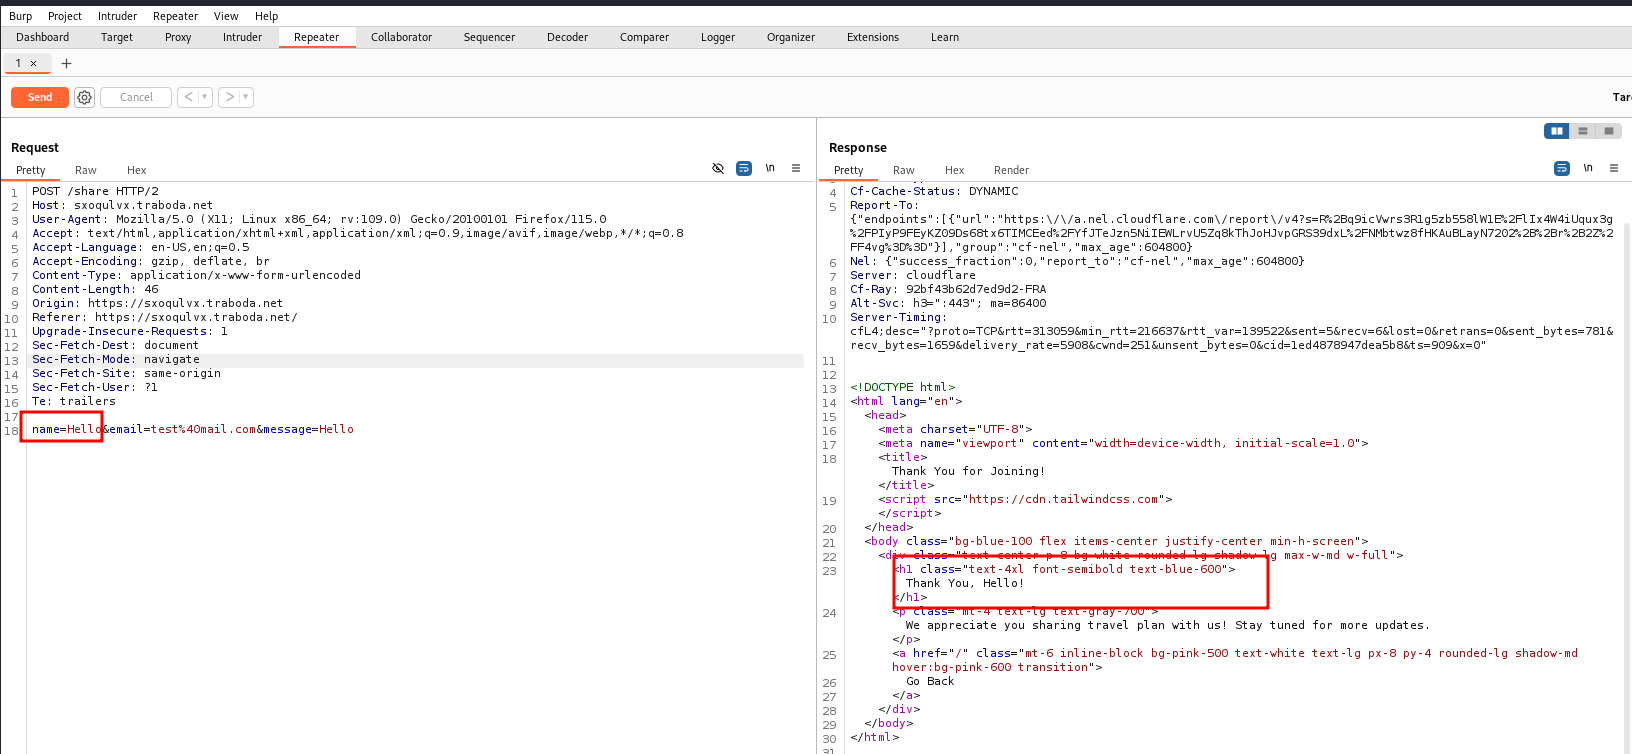1632x754 pixels.
Task: Select the Request Pretty view tab
Action: pyautogui.click(x=31, y=170)
